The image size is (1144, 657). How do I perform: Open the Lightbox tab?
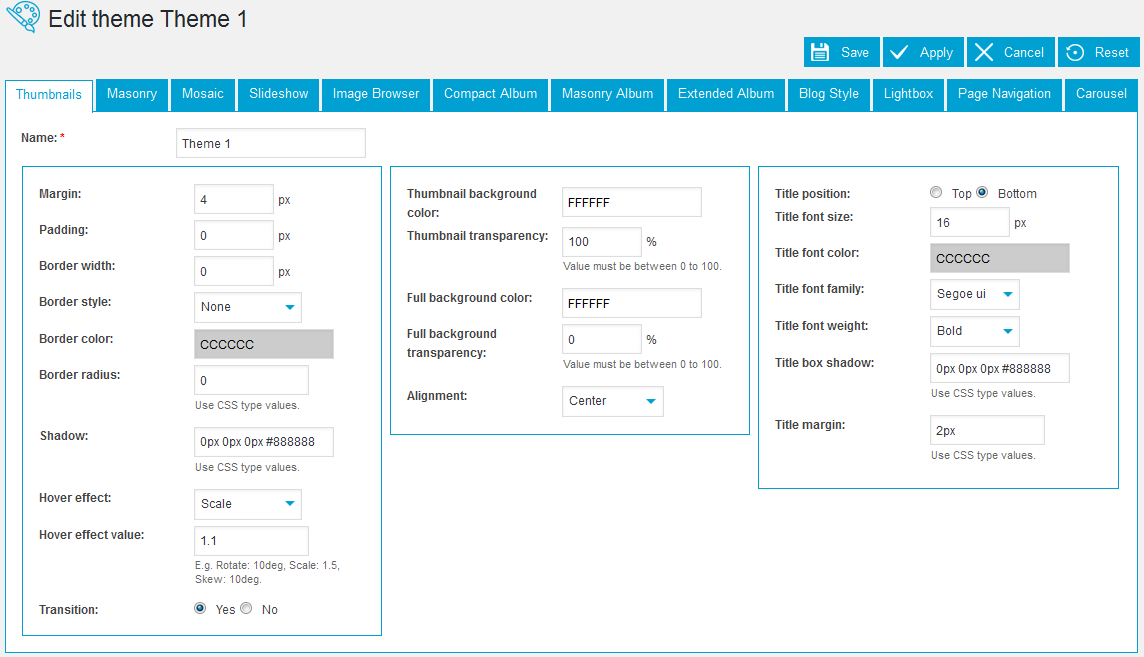point(908,94)
